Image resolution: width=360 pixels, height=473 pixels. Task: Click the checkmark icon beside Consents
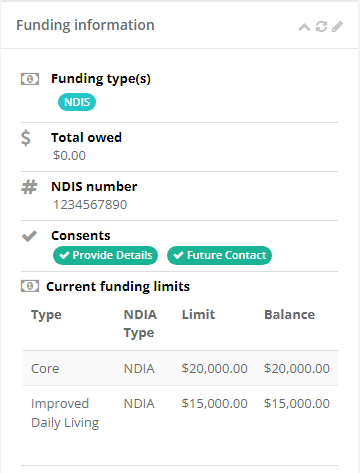29,236
